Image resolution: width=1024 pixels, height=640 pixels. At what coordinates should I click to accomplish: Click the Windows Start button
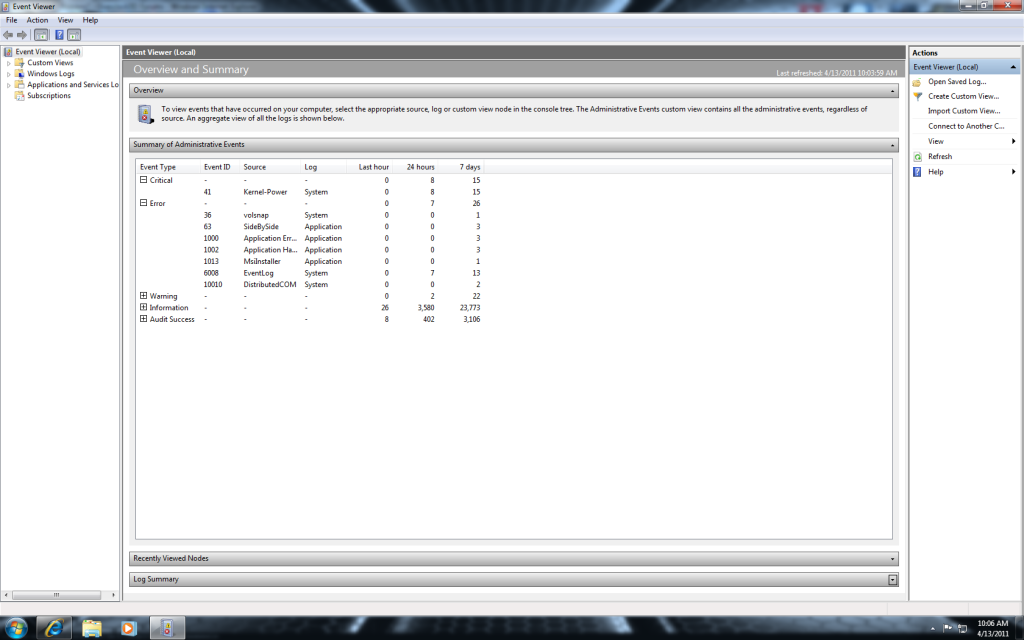[x=16, y=628]
